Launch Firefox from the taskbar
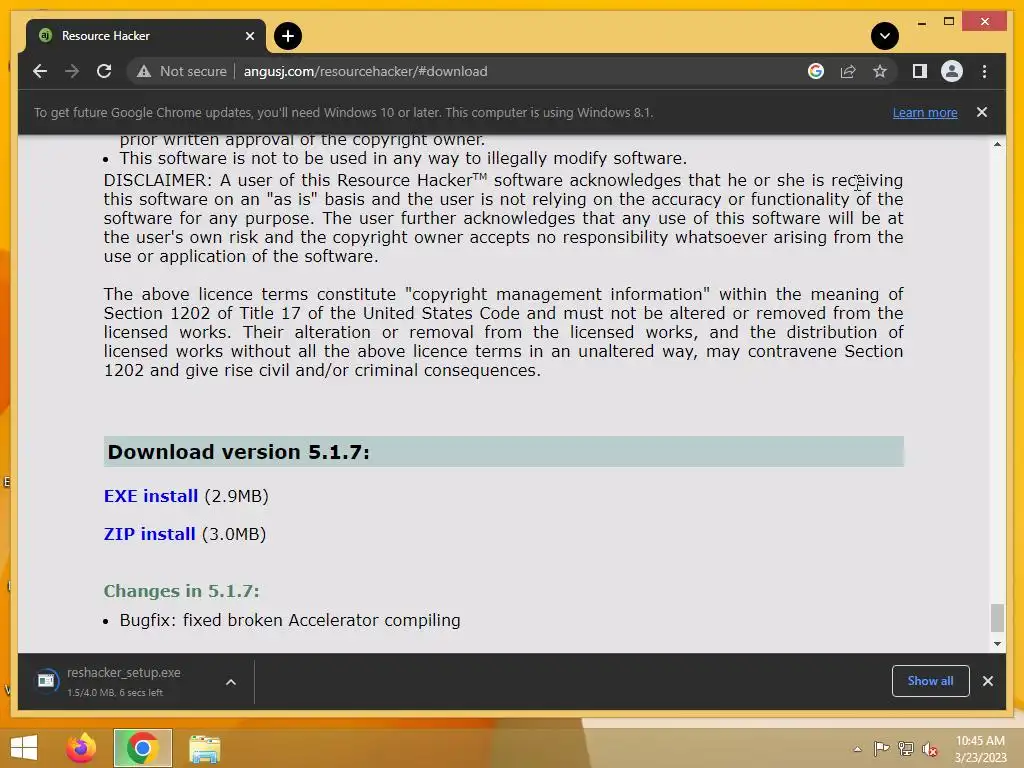Screen dimensions: 1024x768 tap(81, 748)
